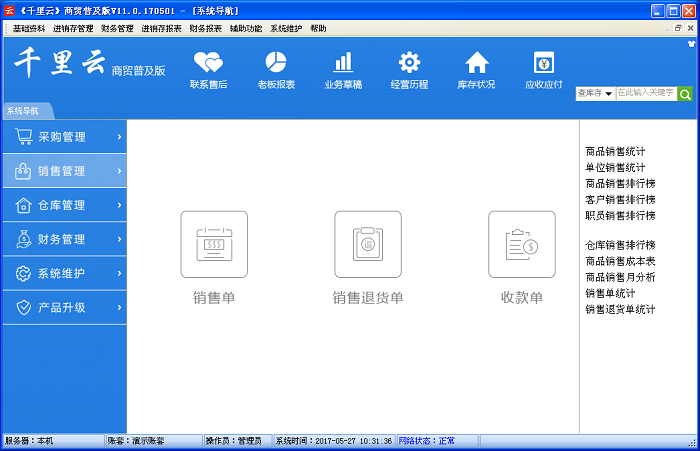
Task: Open the 财务报表 menu
Action: pos(206,29)
